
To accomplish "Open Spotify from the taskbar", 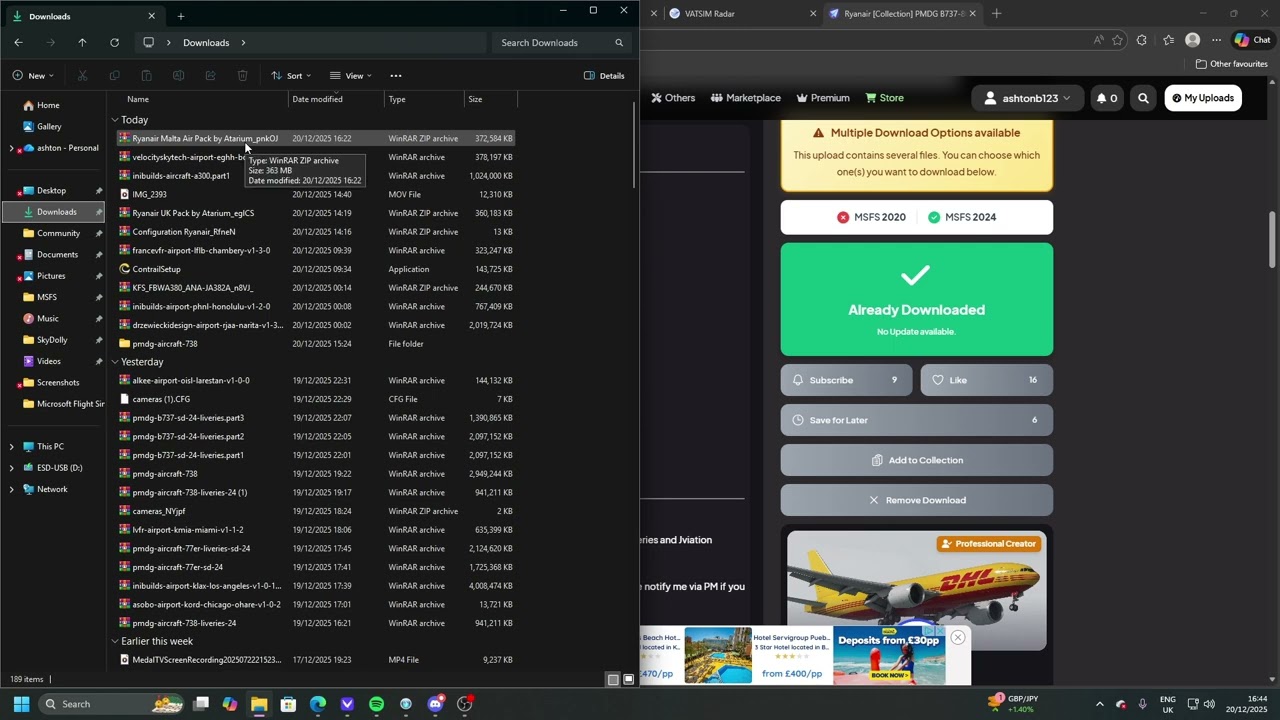I will tap(376, 704).
